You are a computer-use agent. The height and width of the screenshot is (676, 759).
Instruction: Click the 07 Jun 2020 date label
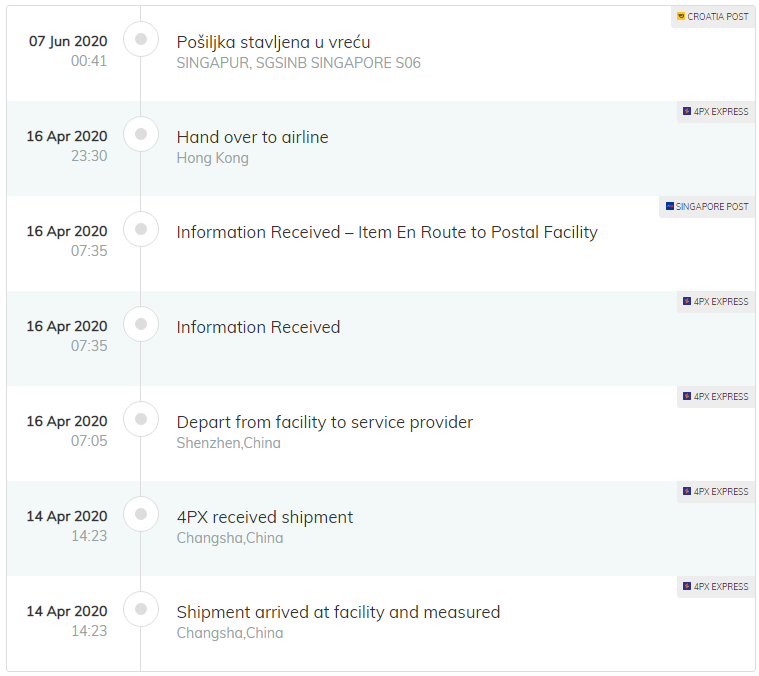pos(67,41)
